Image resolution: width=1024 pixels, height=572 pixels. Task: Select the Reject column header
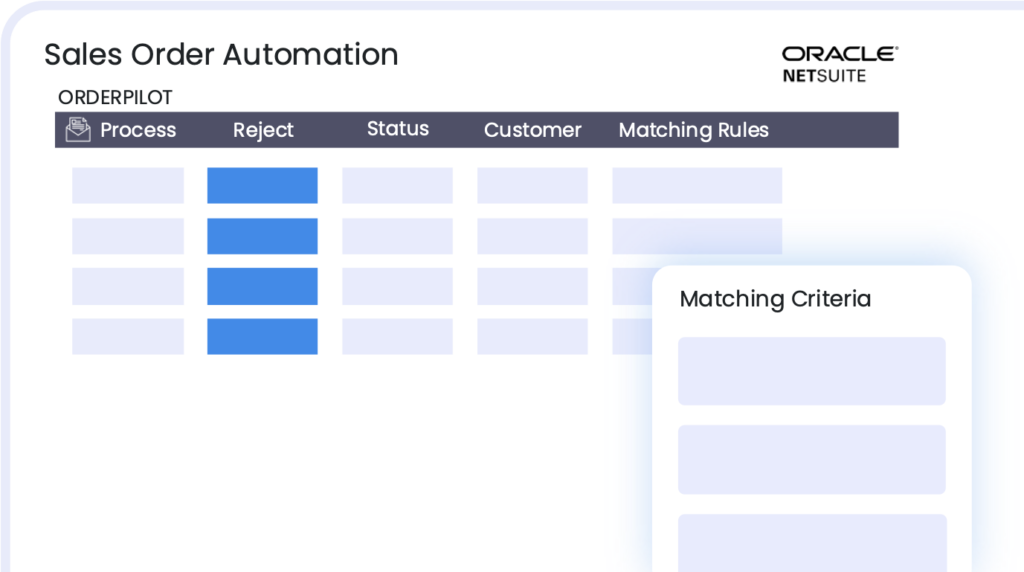(x=263, y=130)
